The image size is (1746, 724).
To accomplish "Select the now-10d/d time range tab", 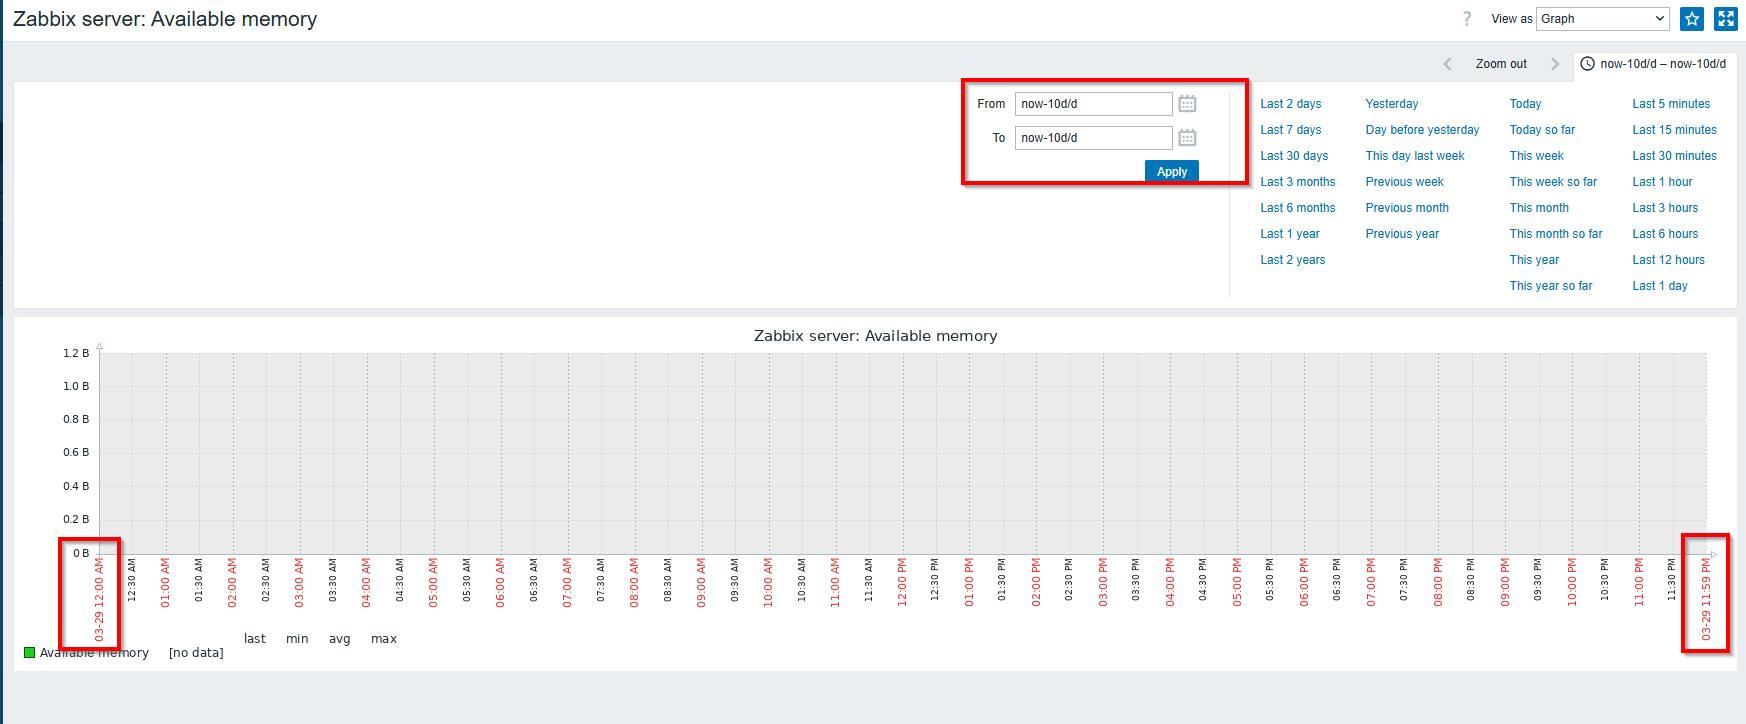I will (1654, 64).
